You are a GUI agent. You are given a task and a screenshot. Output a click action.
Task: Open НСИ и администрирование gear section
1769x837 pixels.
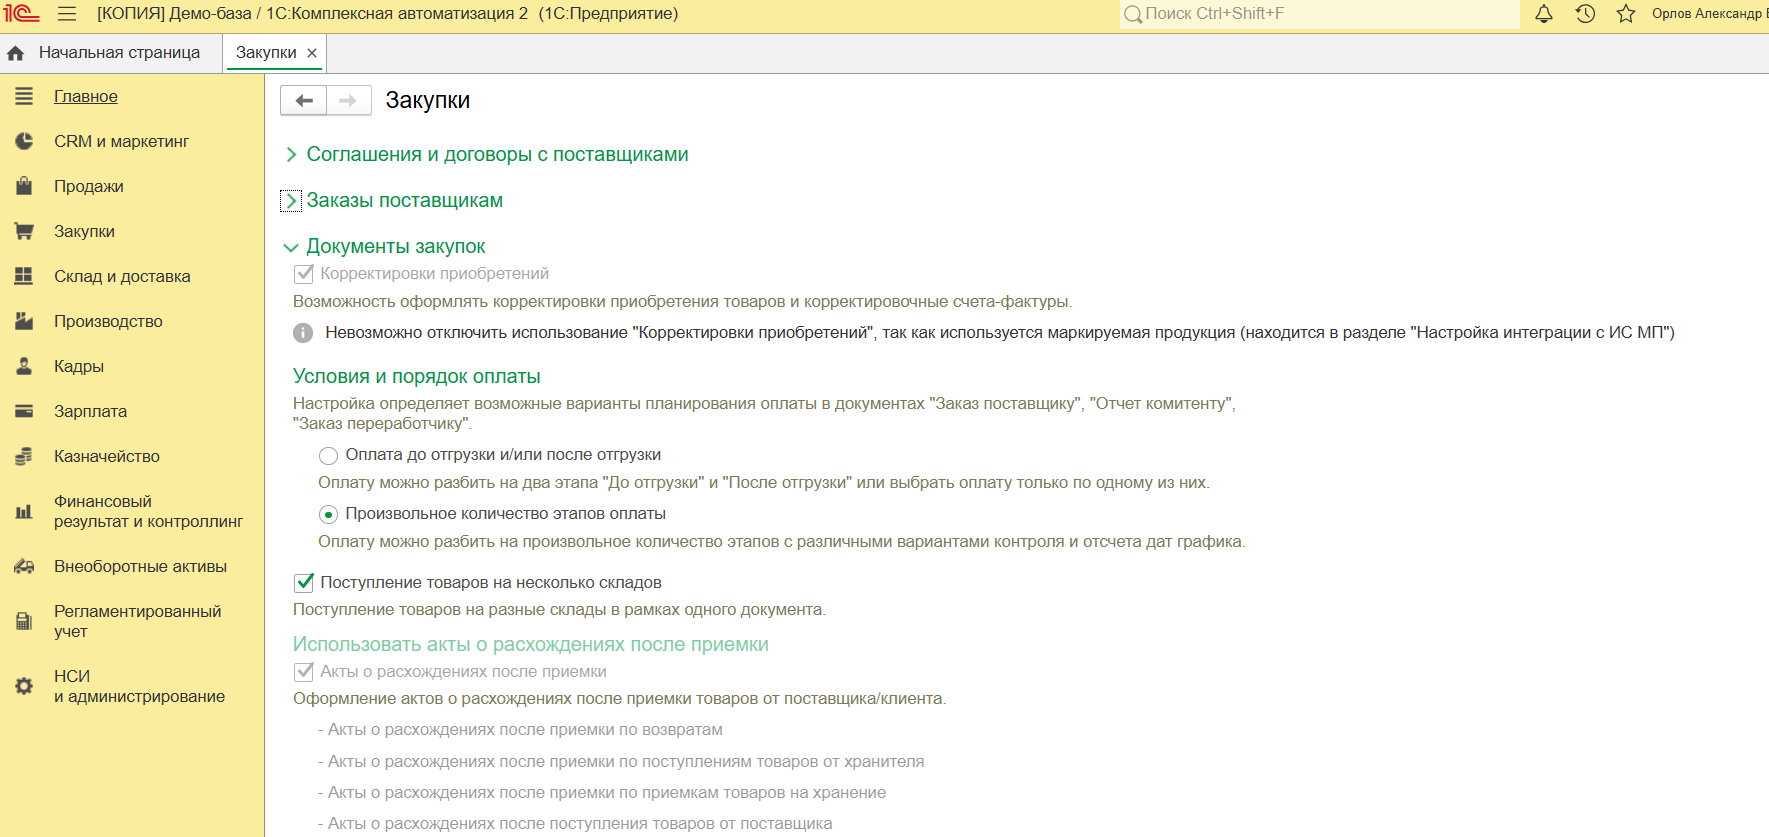139,686
